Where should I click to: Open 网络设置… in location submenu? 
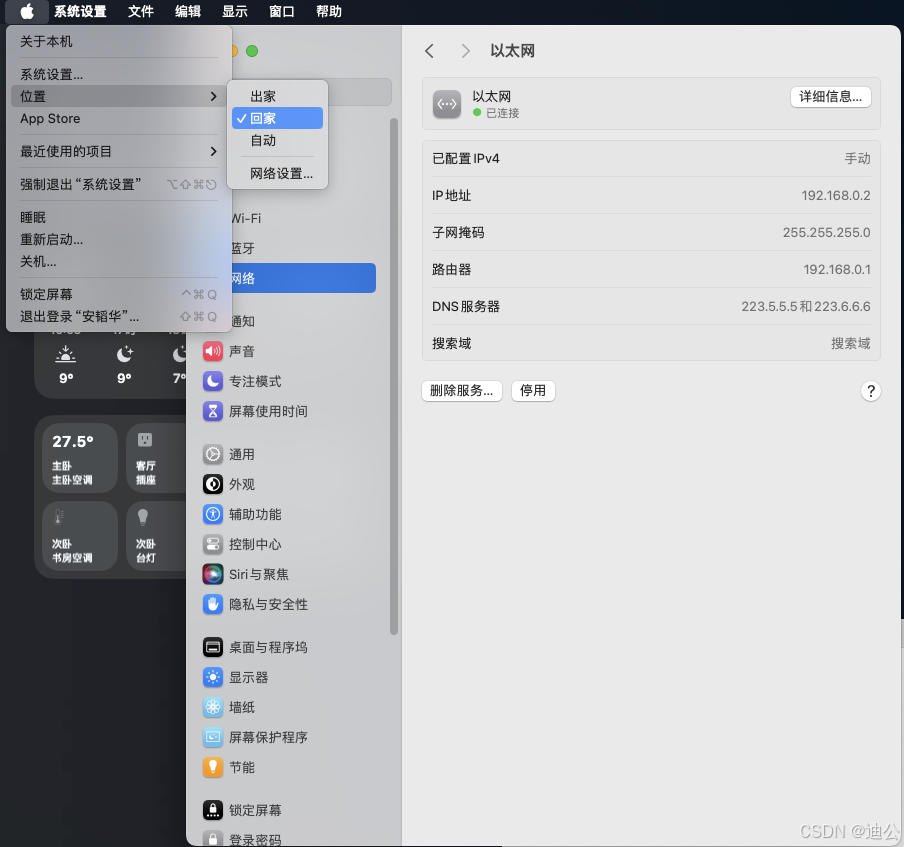point(277,173)
